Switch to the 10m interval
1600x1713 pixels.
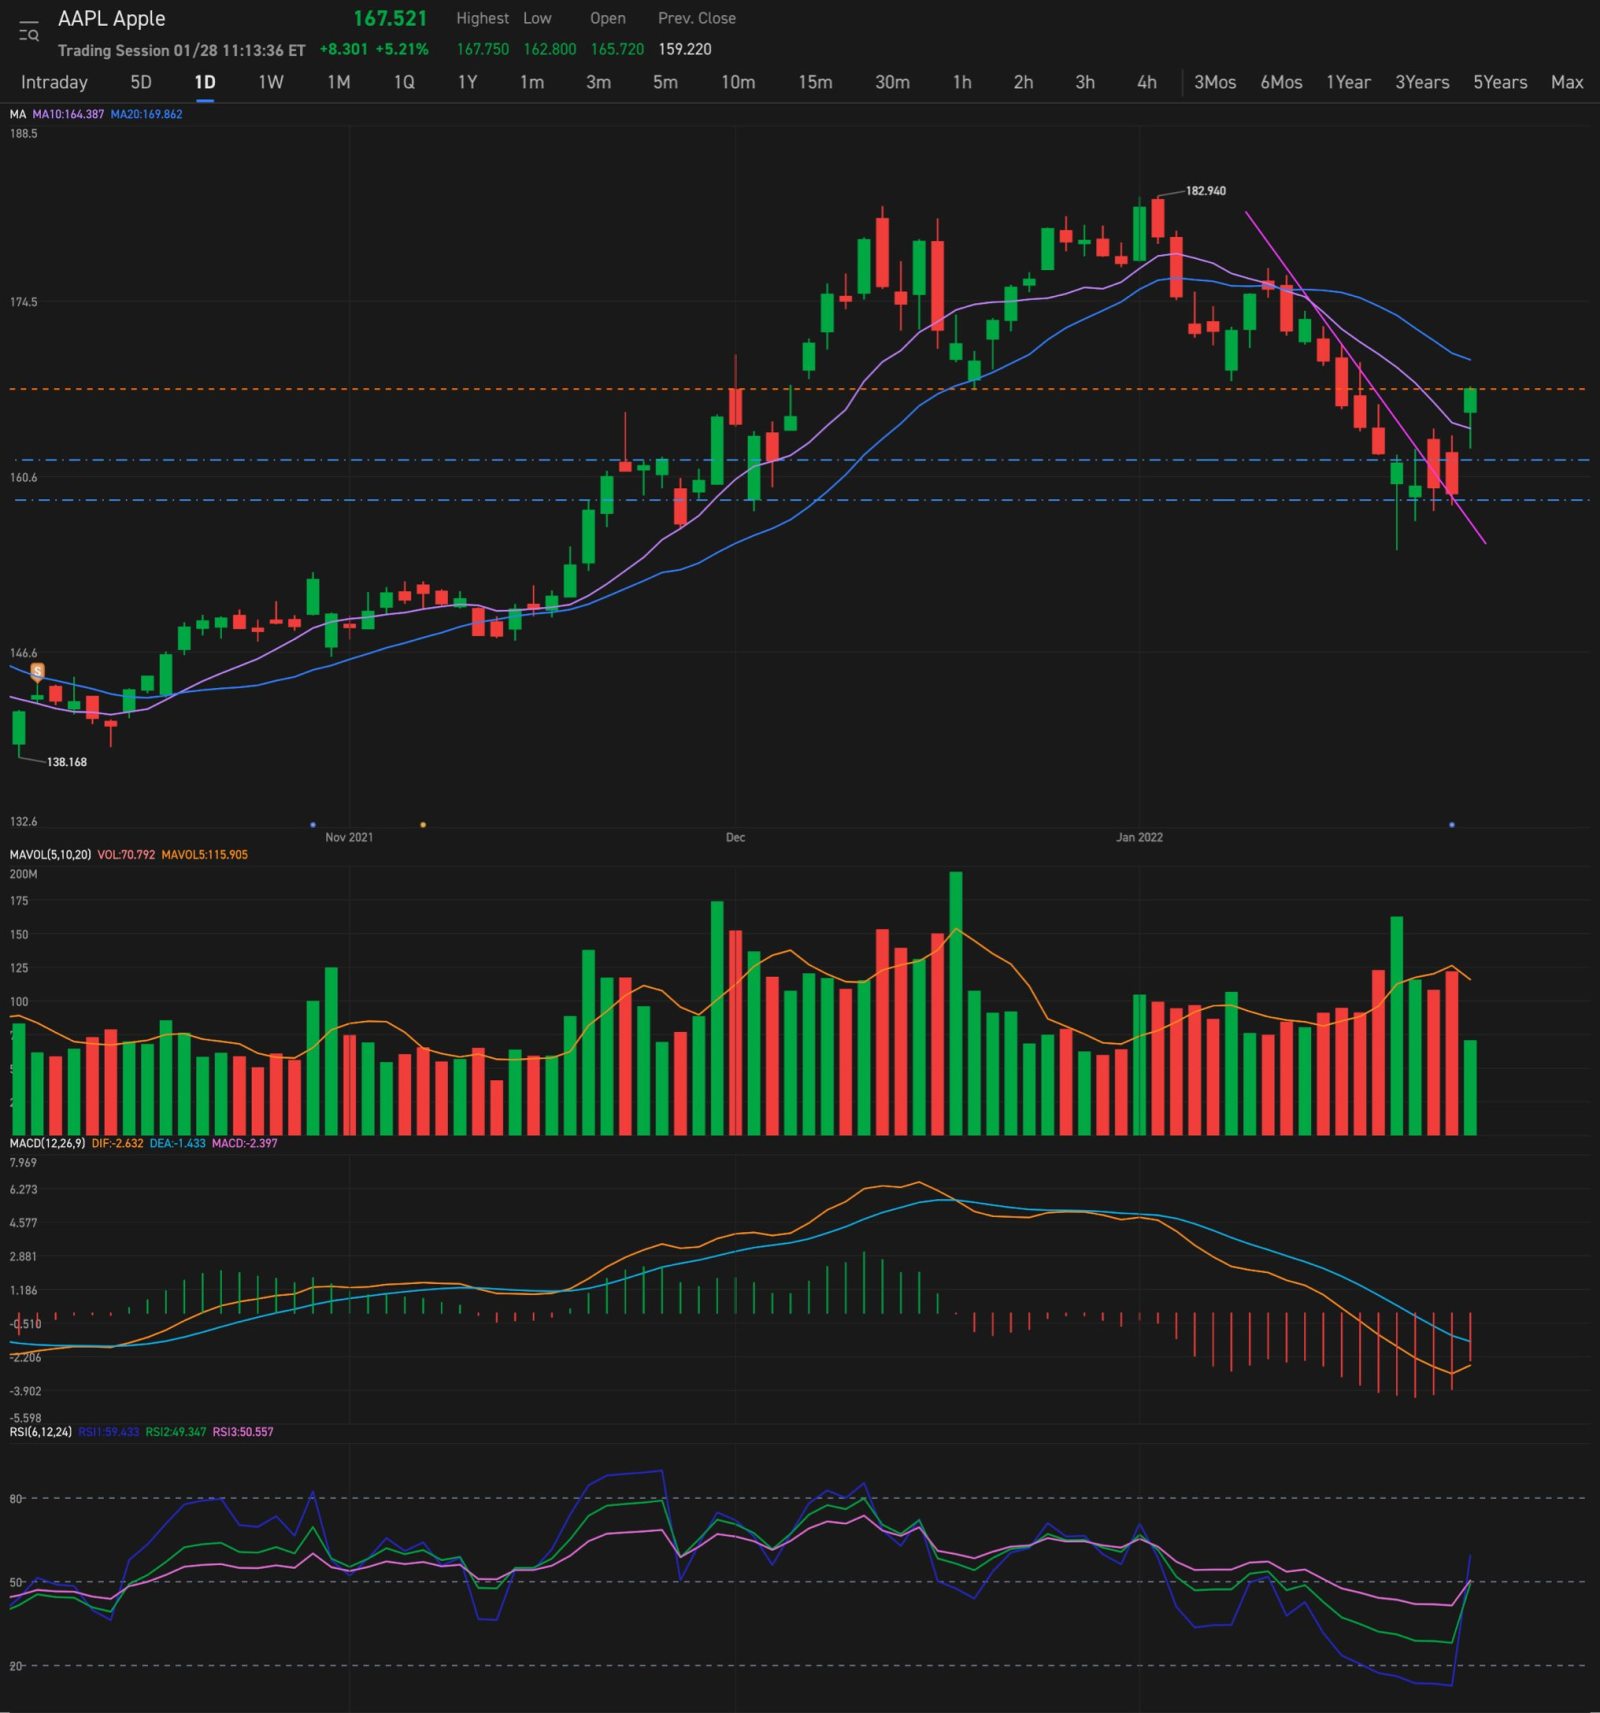click(738, 82)
